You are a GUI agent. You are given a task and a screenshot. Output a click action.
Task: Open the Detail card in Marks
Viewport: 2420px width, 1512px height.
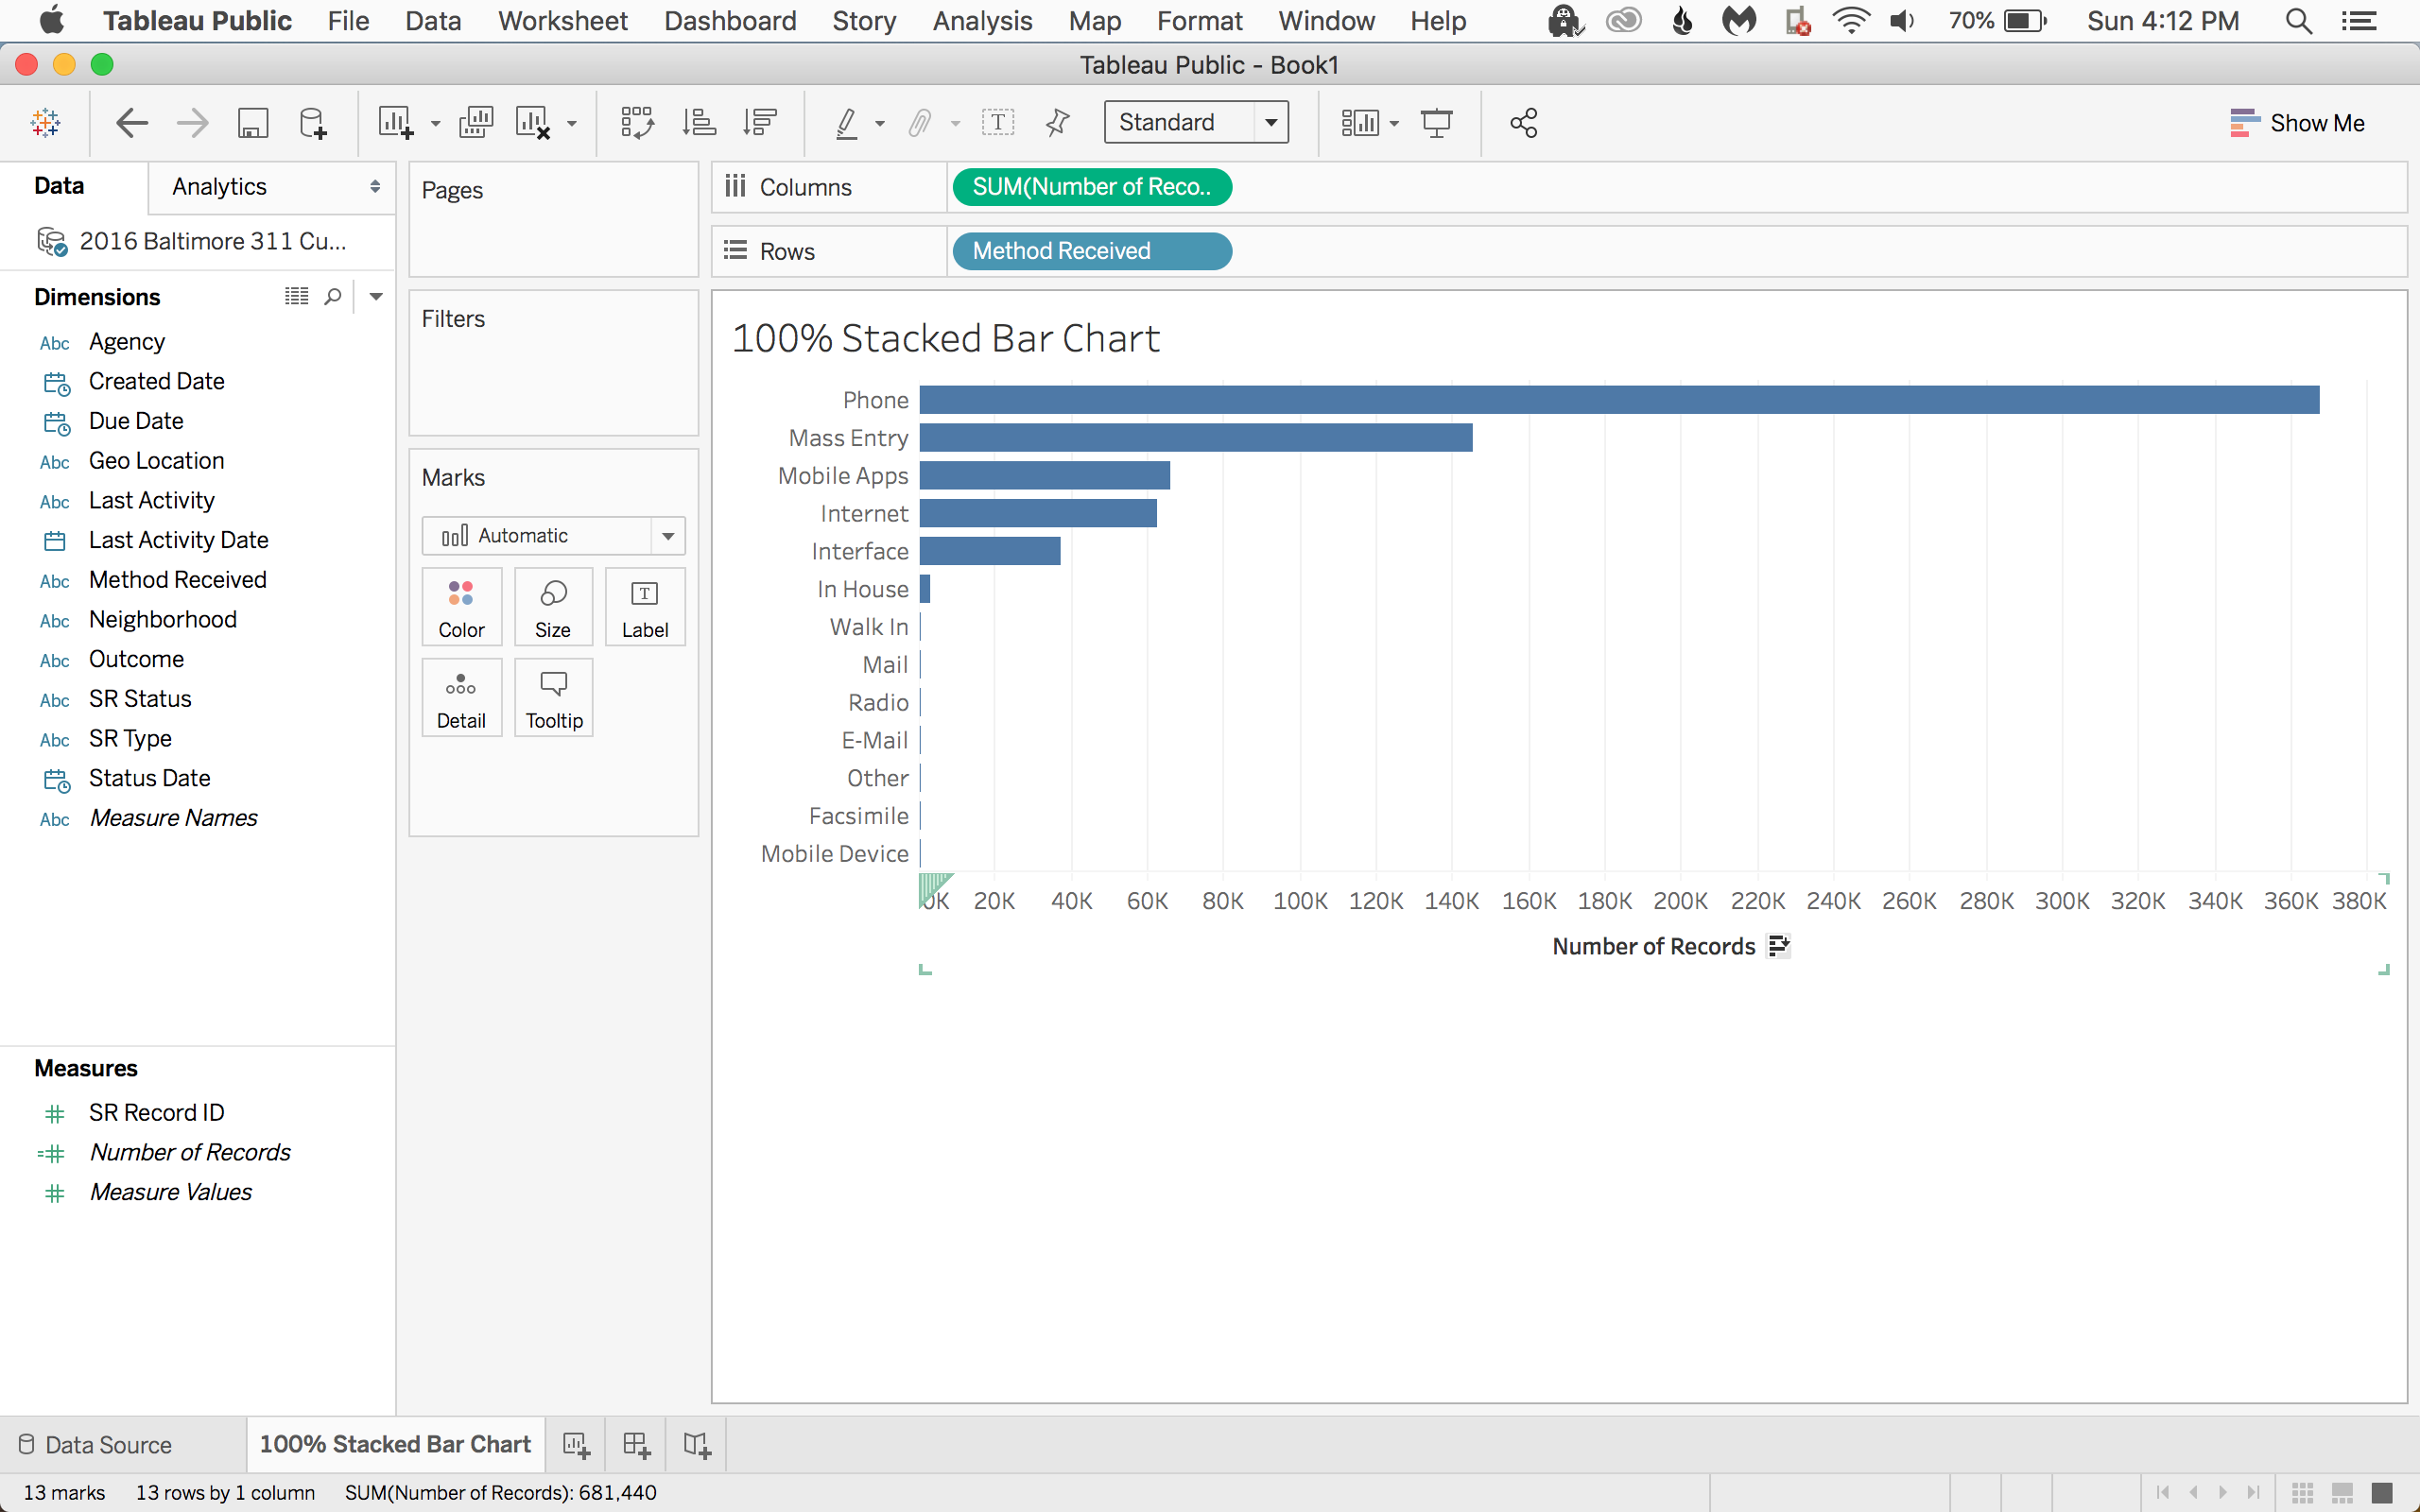[461, 698]
